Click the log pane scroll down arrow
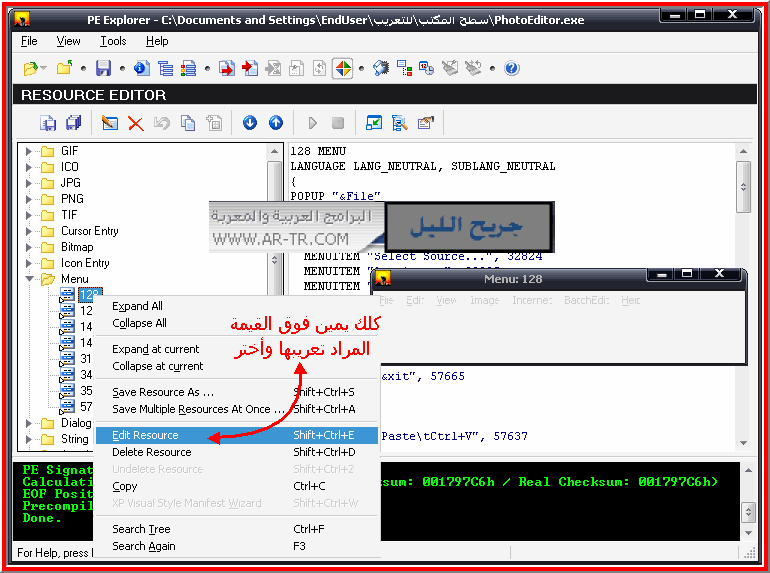 point(748,533)
